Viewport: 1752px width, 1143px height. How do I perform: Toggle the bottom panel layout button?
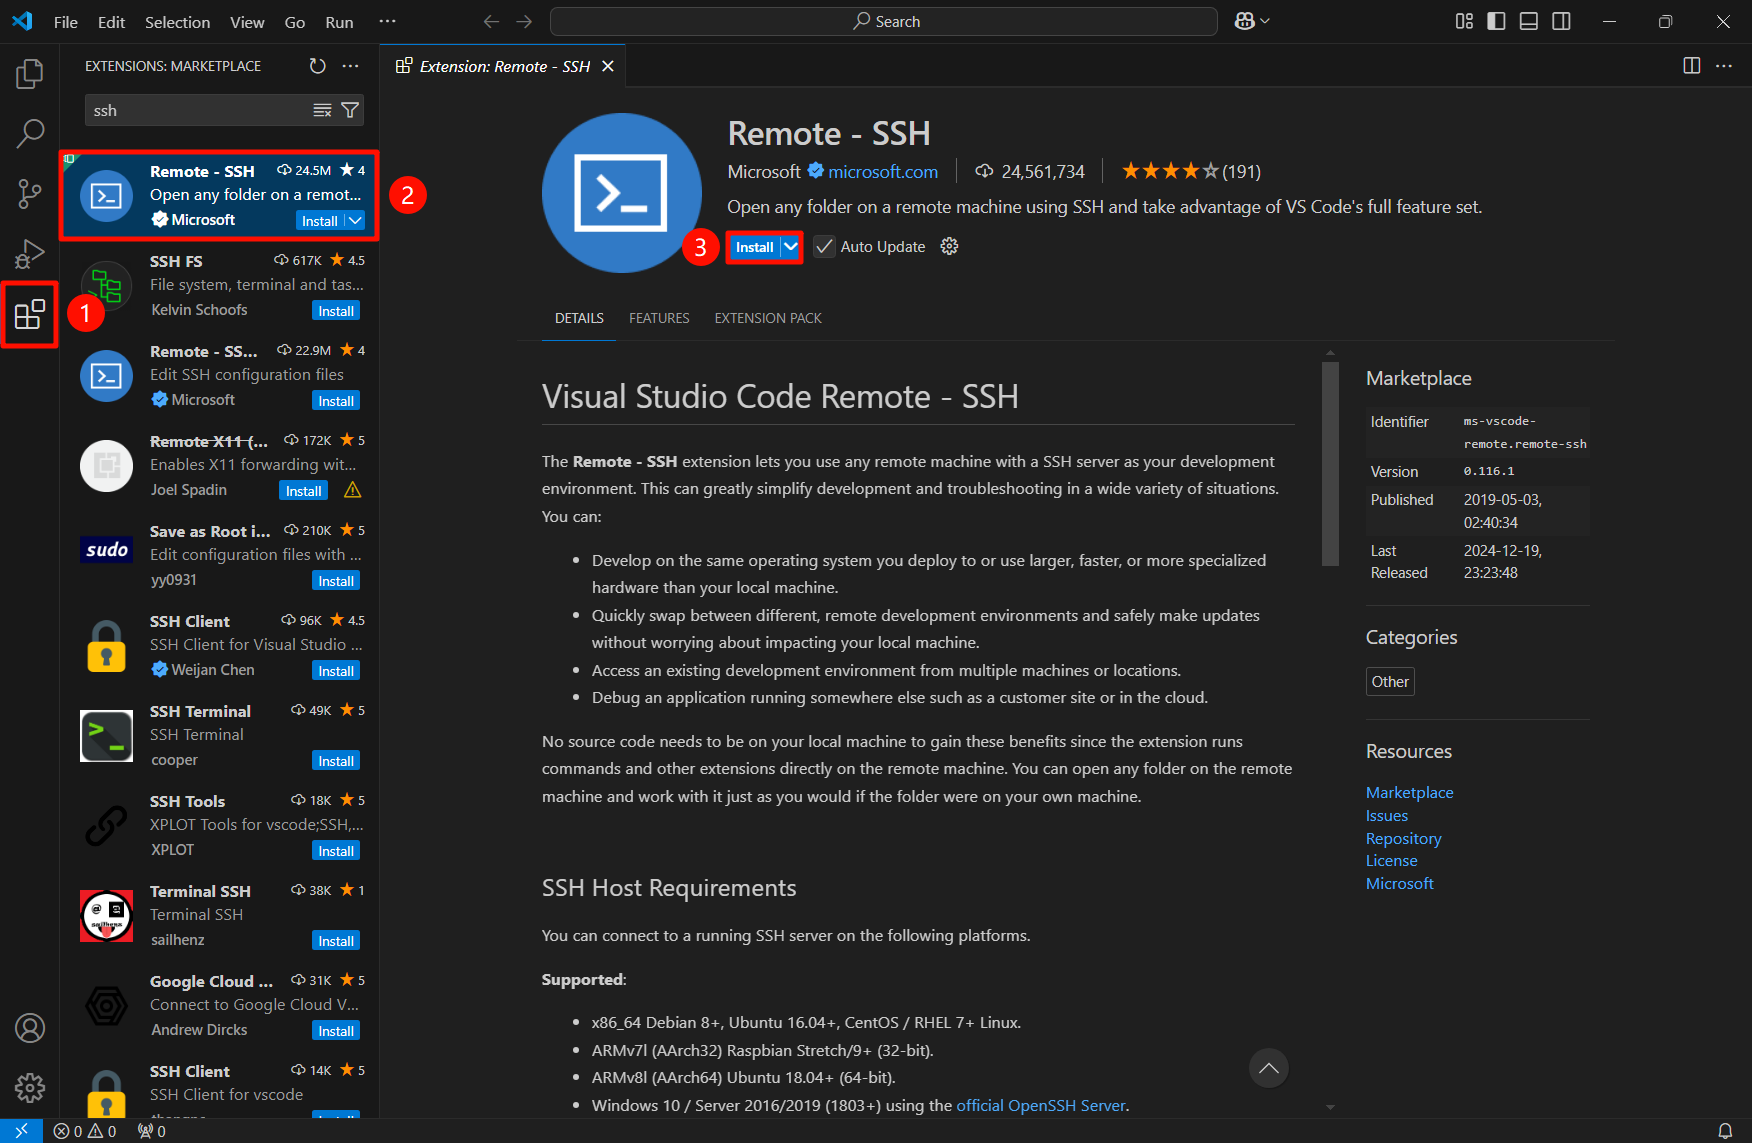click(1528, 21)
